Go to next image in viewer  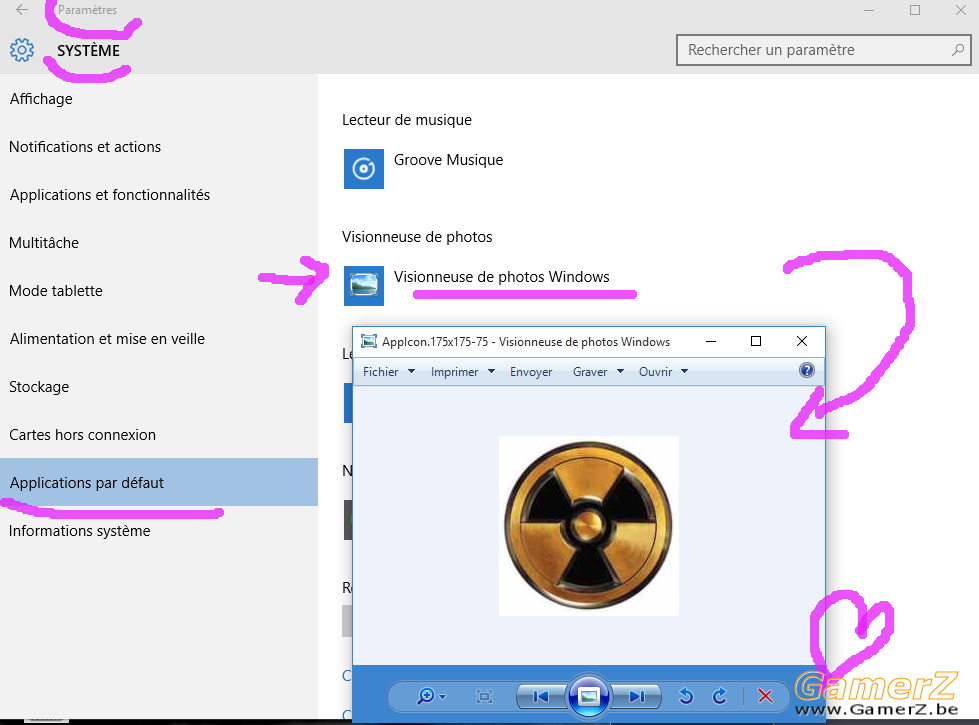pos(637,696)
